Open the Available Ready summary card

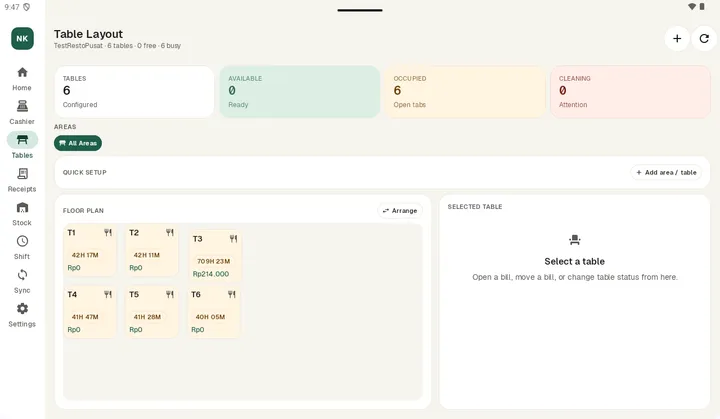pyautogui.click(x=299, y=91)
